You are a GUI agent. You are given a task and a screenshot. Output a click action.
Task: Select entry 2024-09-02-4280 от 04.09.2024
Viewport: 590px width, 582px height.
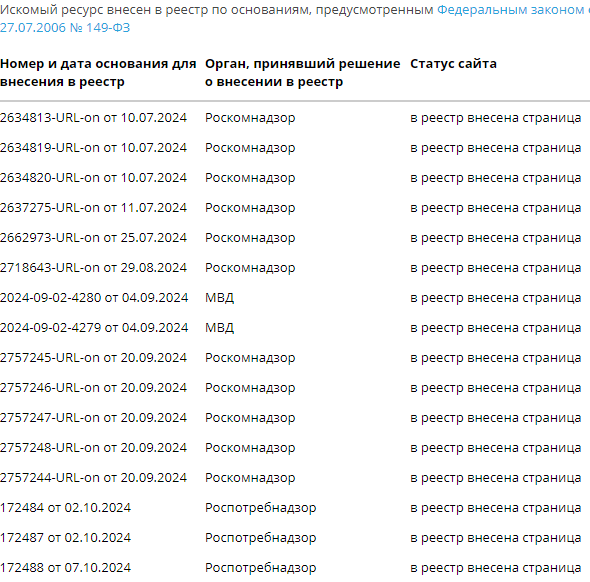point(94,298)
